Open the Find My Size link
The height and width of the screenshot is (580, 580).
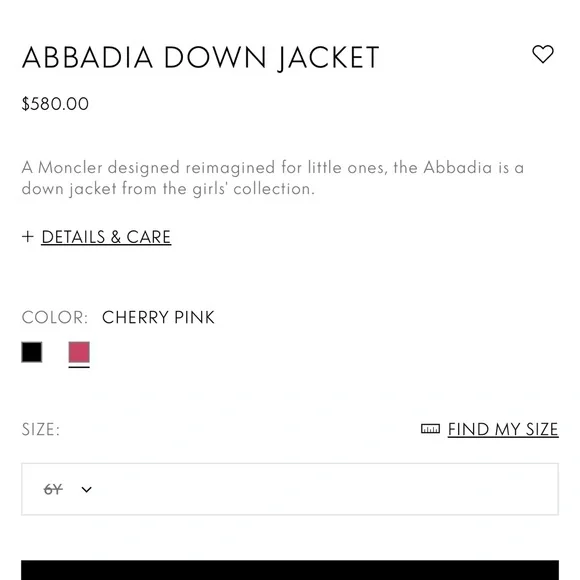(503, 429)
